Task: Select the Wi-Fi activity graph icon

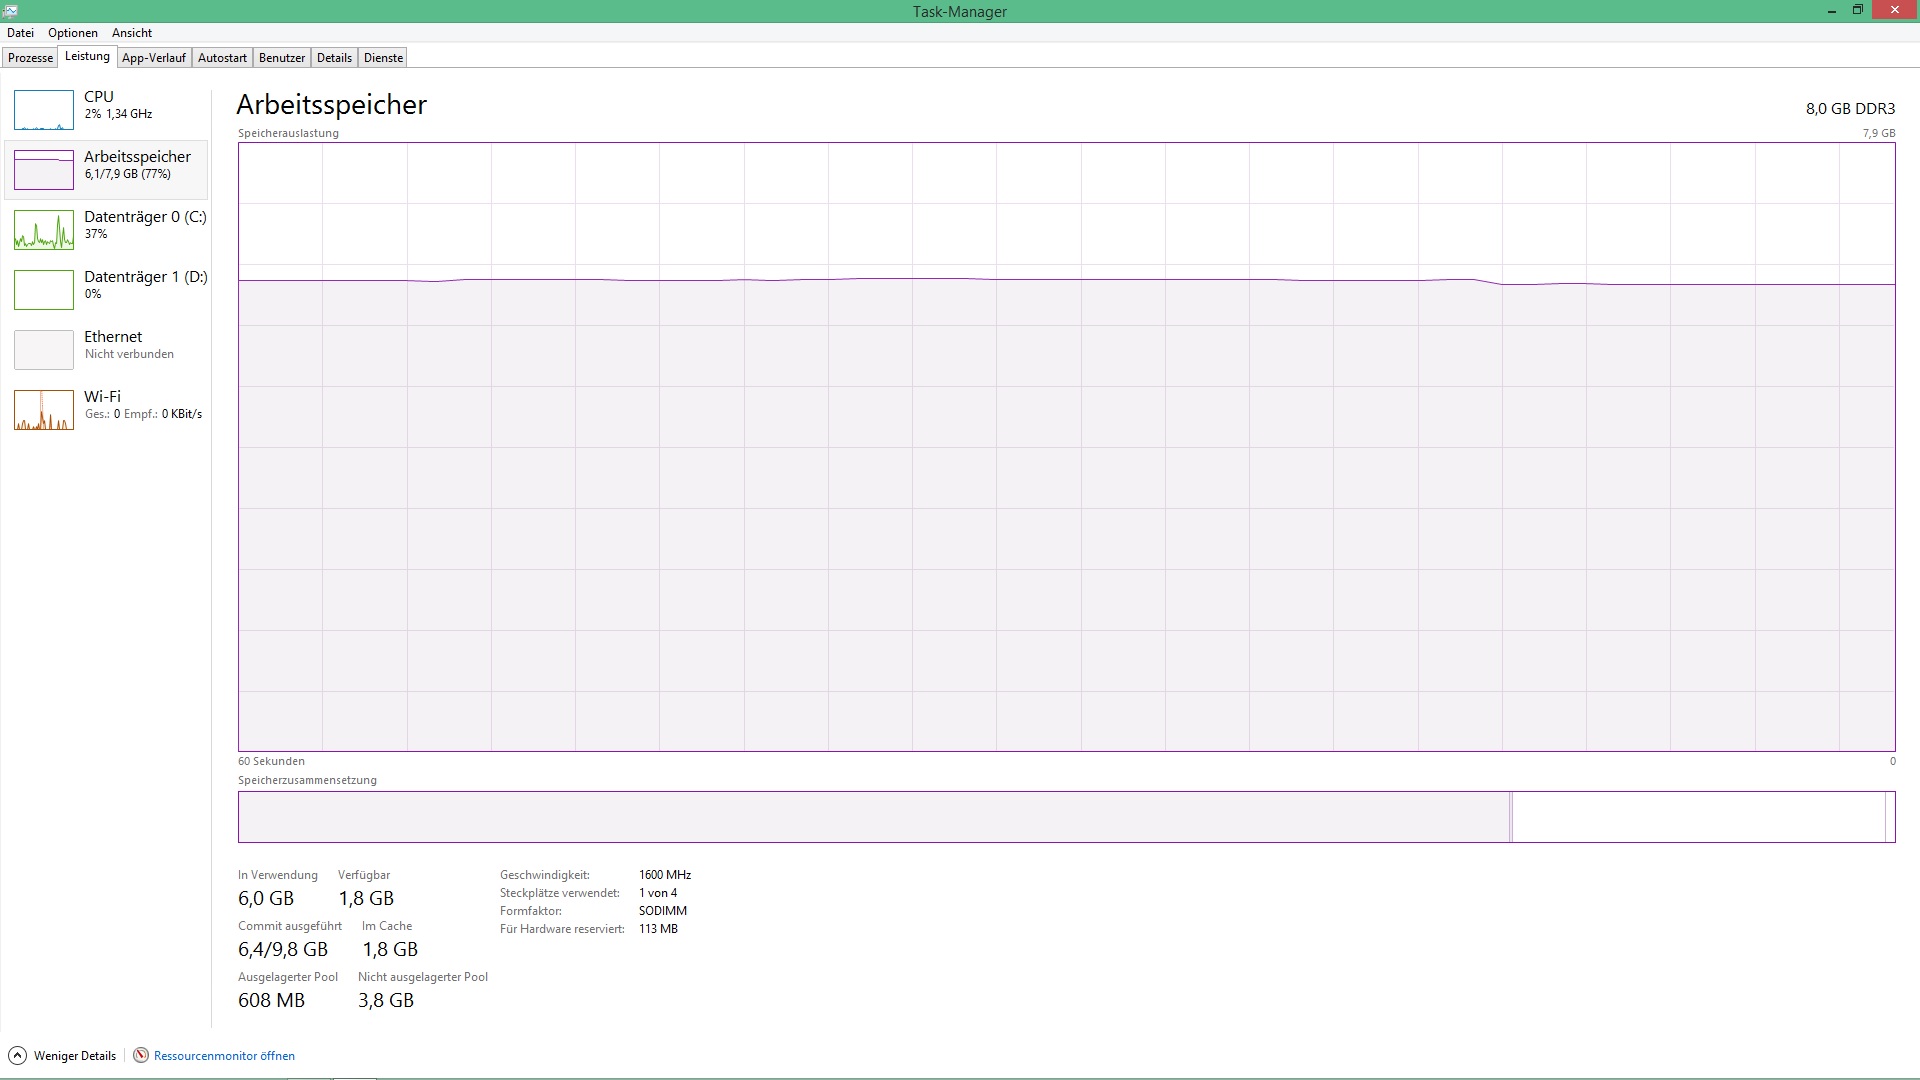Action: (44, 410)
